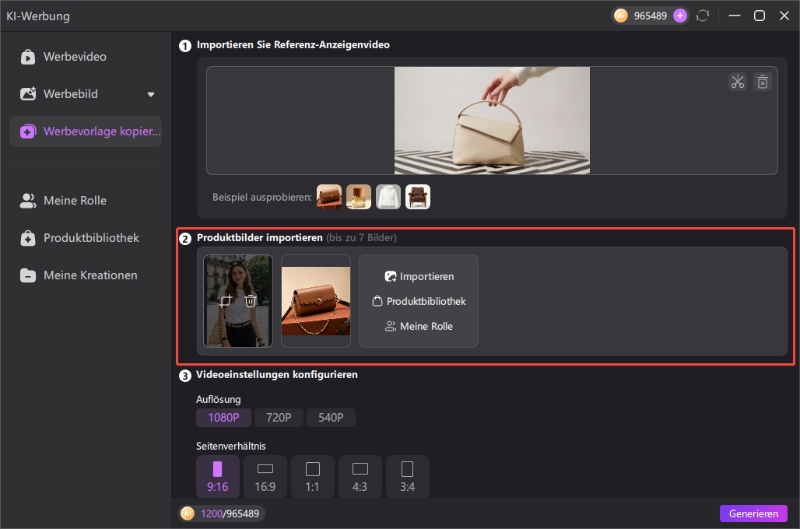Viewport: 800px width, 529px height.
Task: Click the AI credits coin icon in title bar
Action: [x=621, y=16]
